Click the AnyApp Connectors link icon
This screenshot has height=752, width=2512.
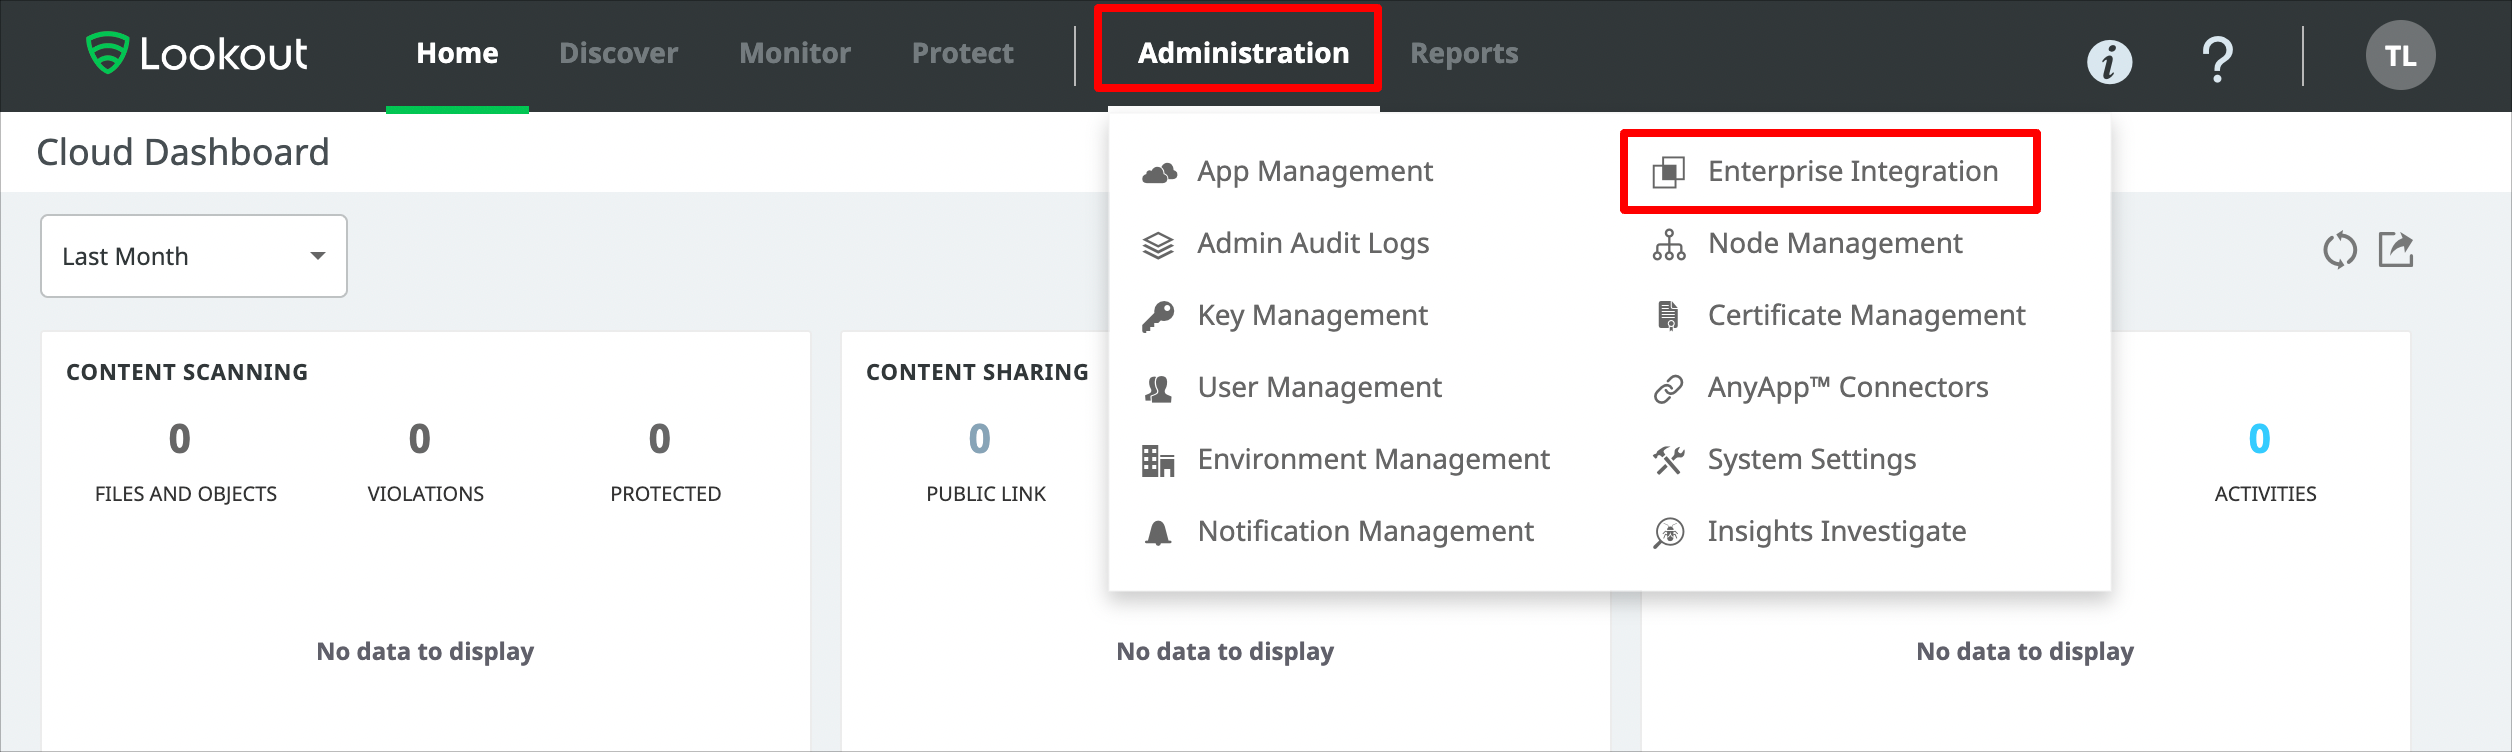pyautogui.click(x=1668, y=389)
